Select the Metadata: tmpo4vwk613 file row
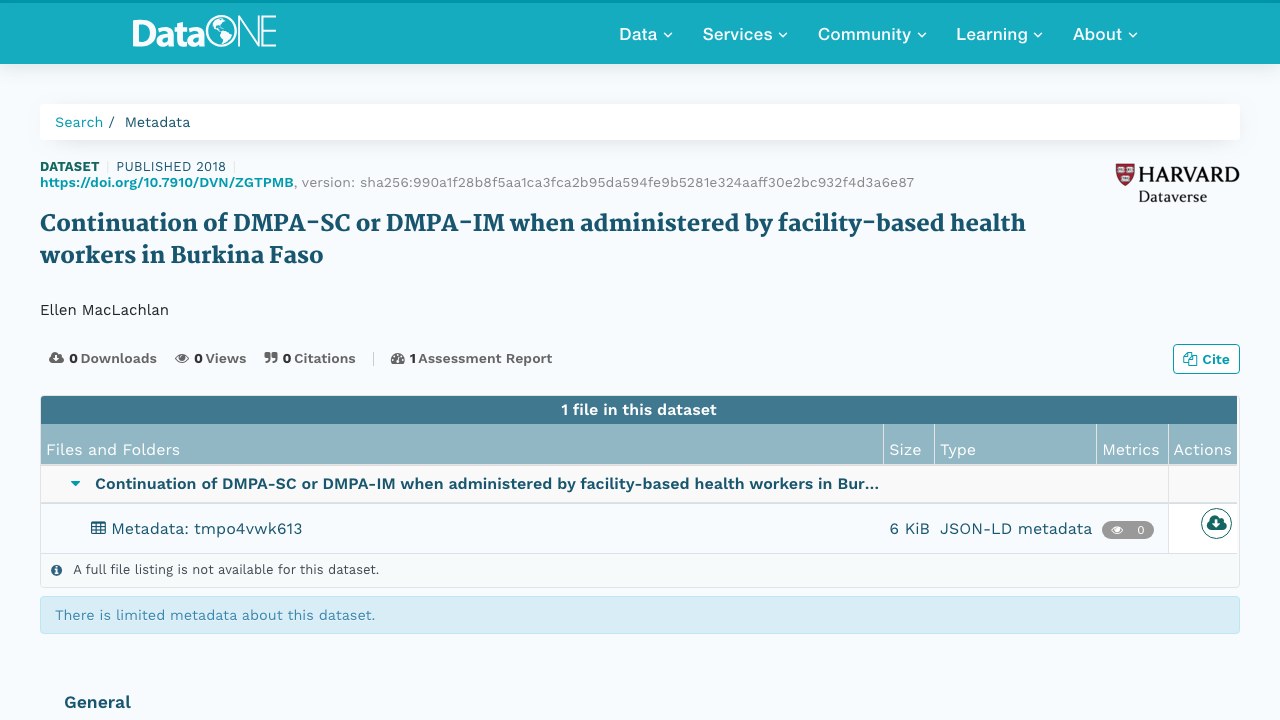Image resolution: width=1280 pixels, height=720 pixels. point(639,528)
